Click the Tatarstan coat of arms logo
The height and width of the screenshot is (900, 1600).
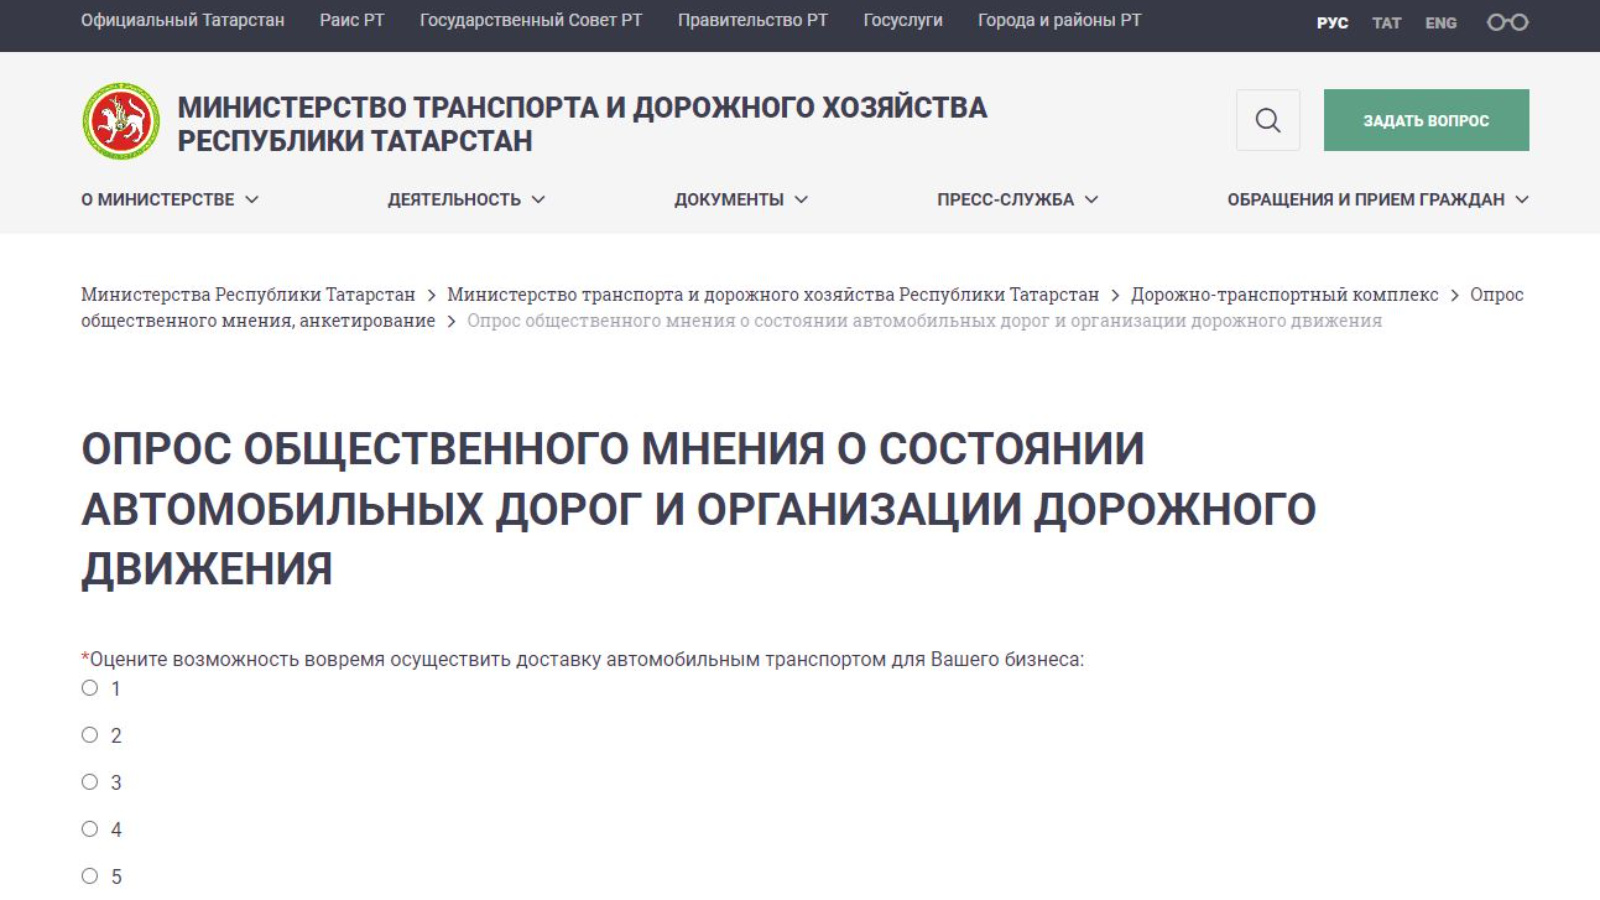click(x=121, y=122)
